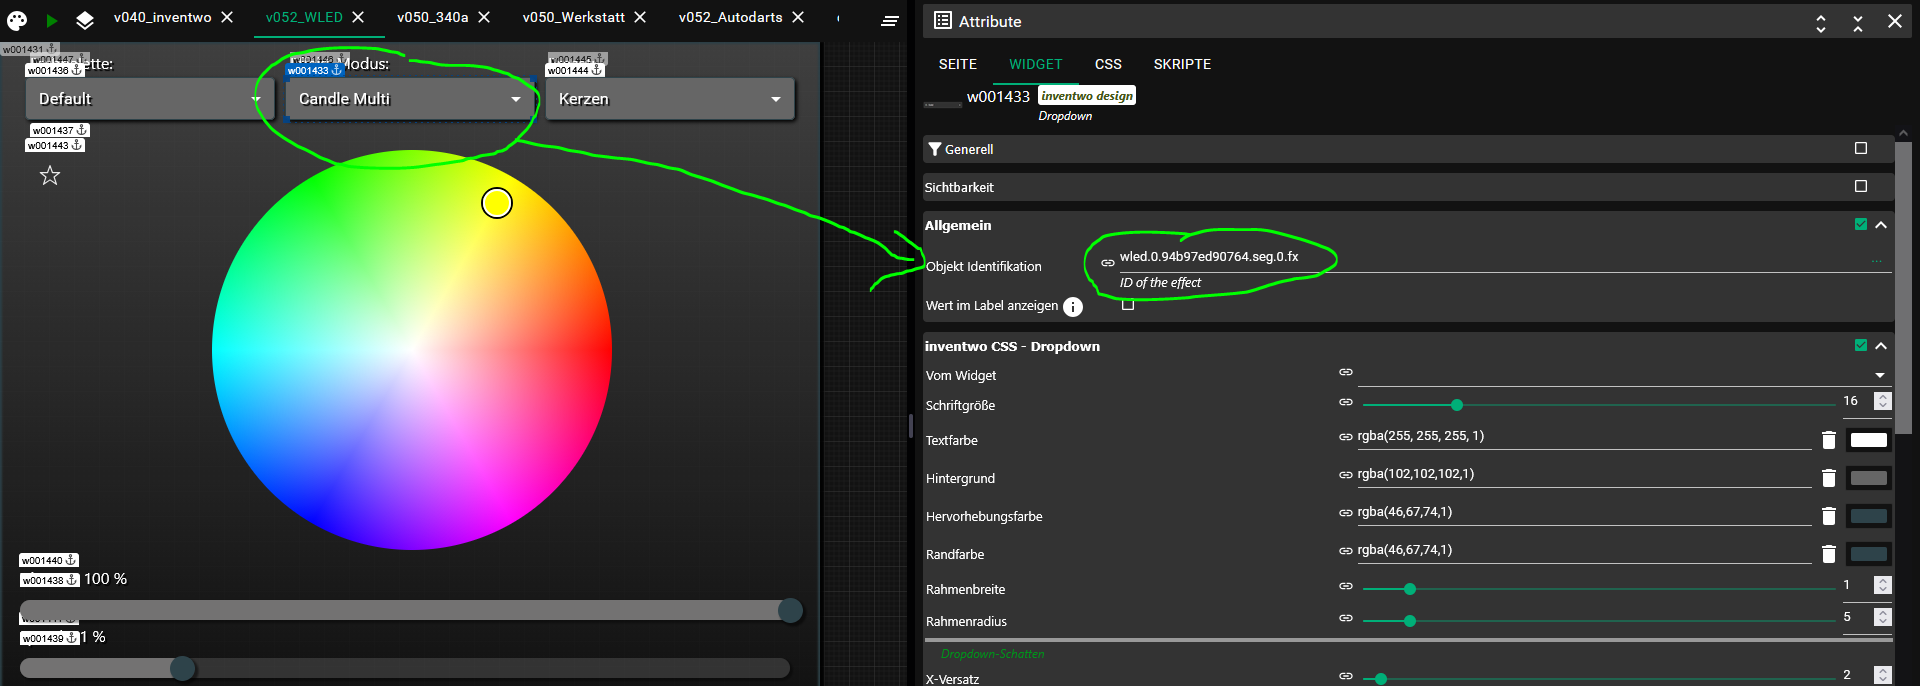1920x686 pixels.
Task: Click the Rahmenradius number stepper
Action: [x=1883, y=617]
